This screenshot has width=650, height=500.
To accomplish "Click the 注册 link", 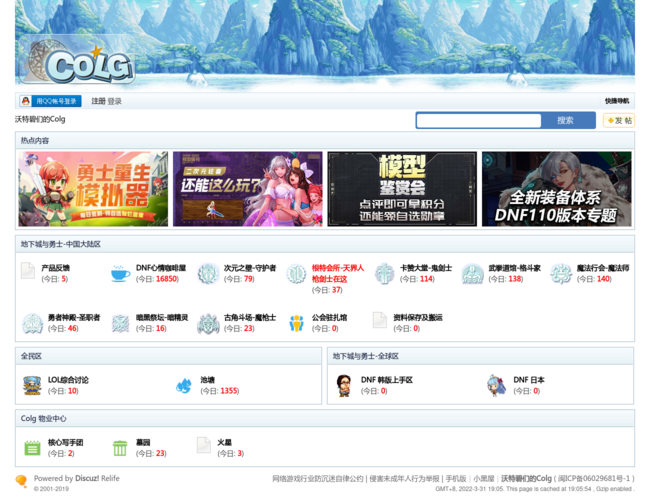I will (x=99, y=101).
